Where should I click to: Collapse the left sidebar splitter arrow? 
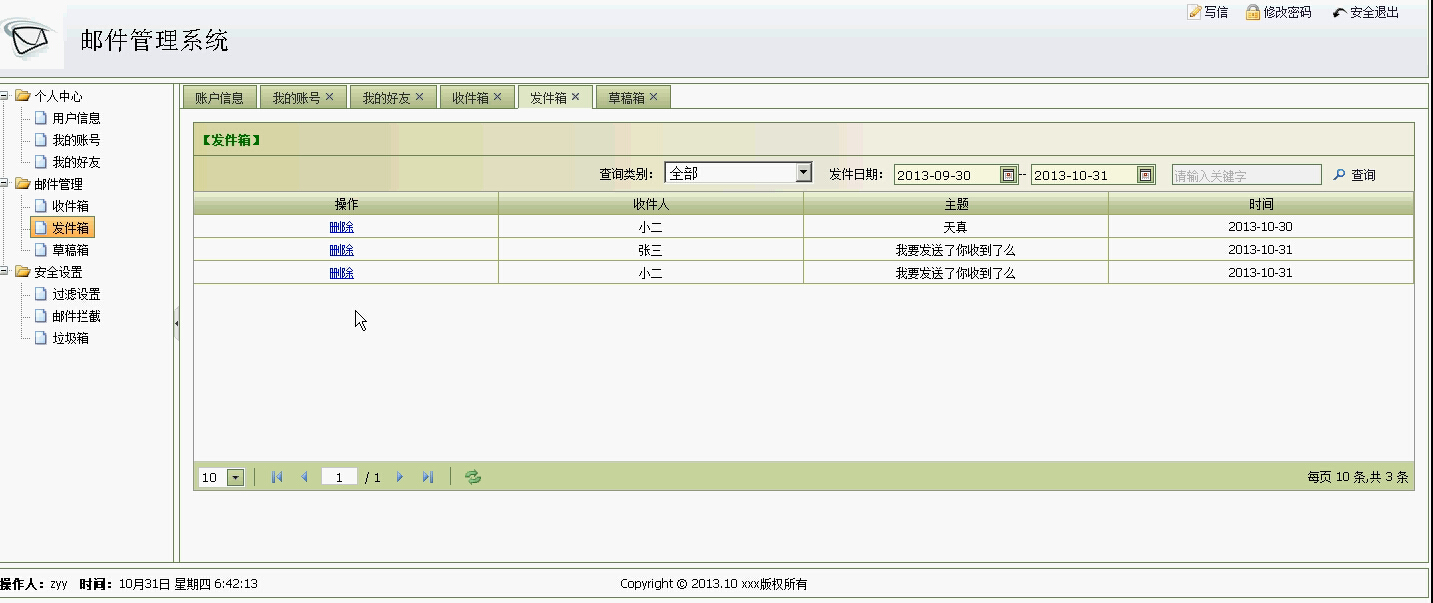(177, 323)
